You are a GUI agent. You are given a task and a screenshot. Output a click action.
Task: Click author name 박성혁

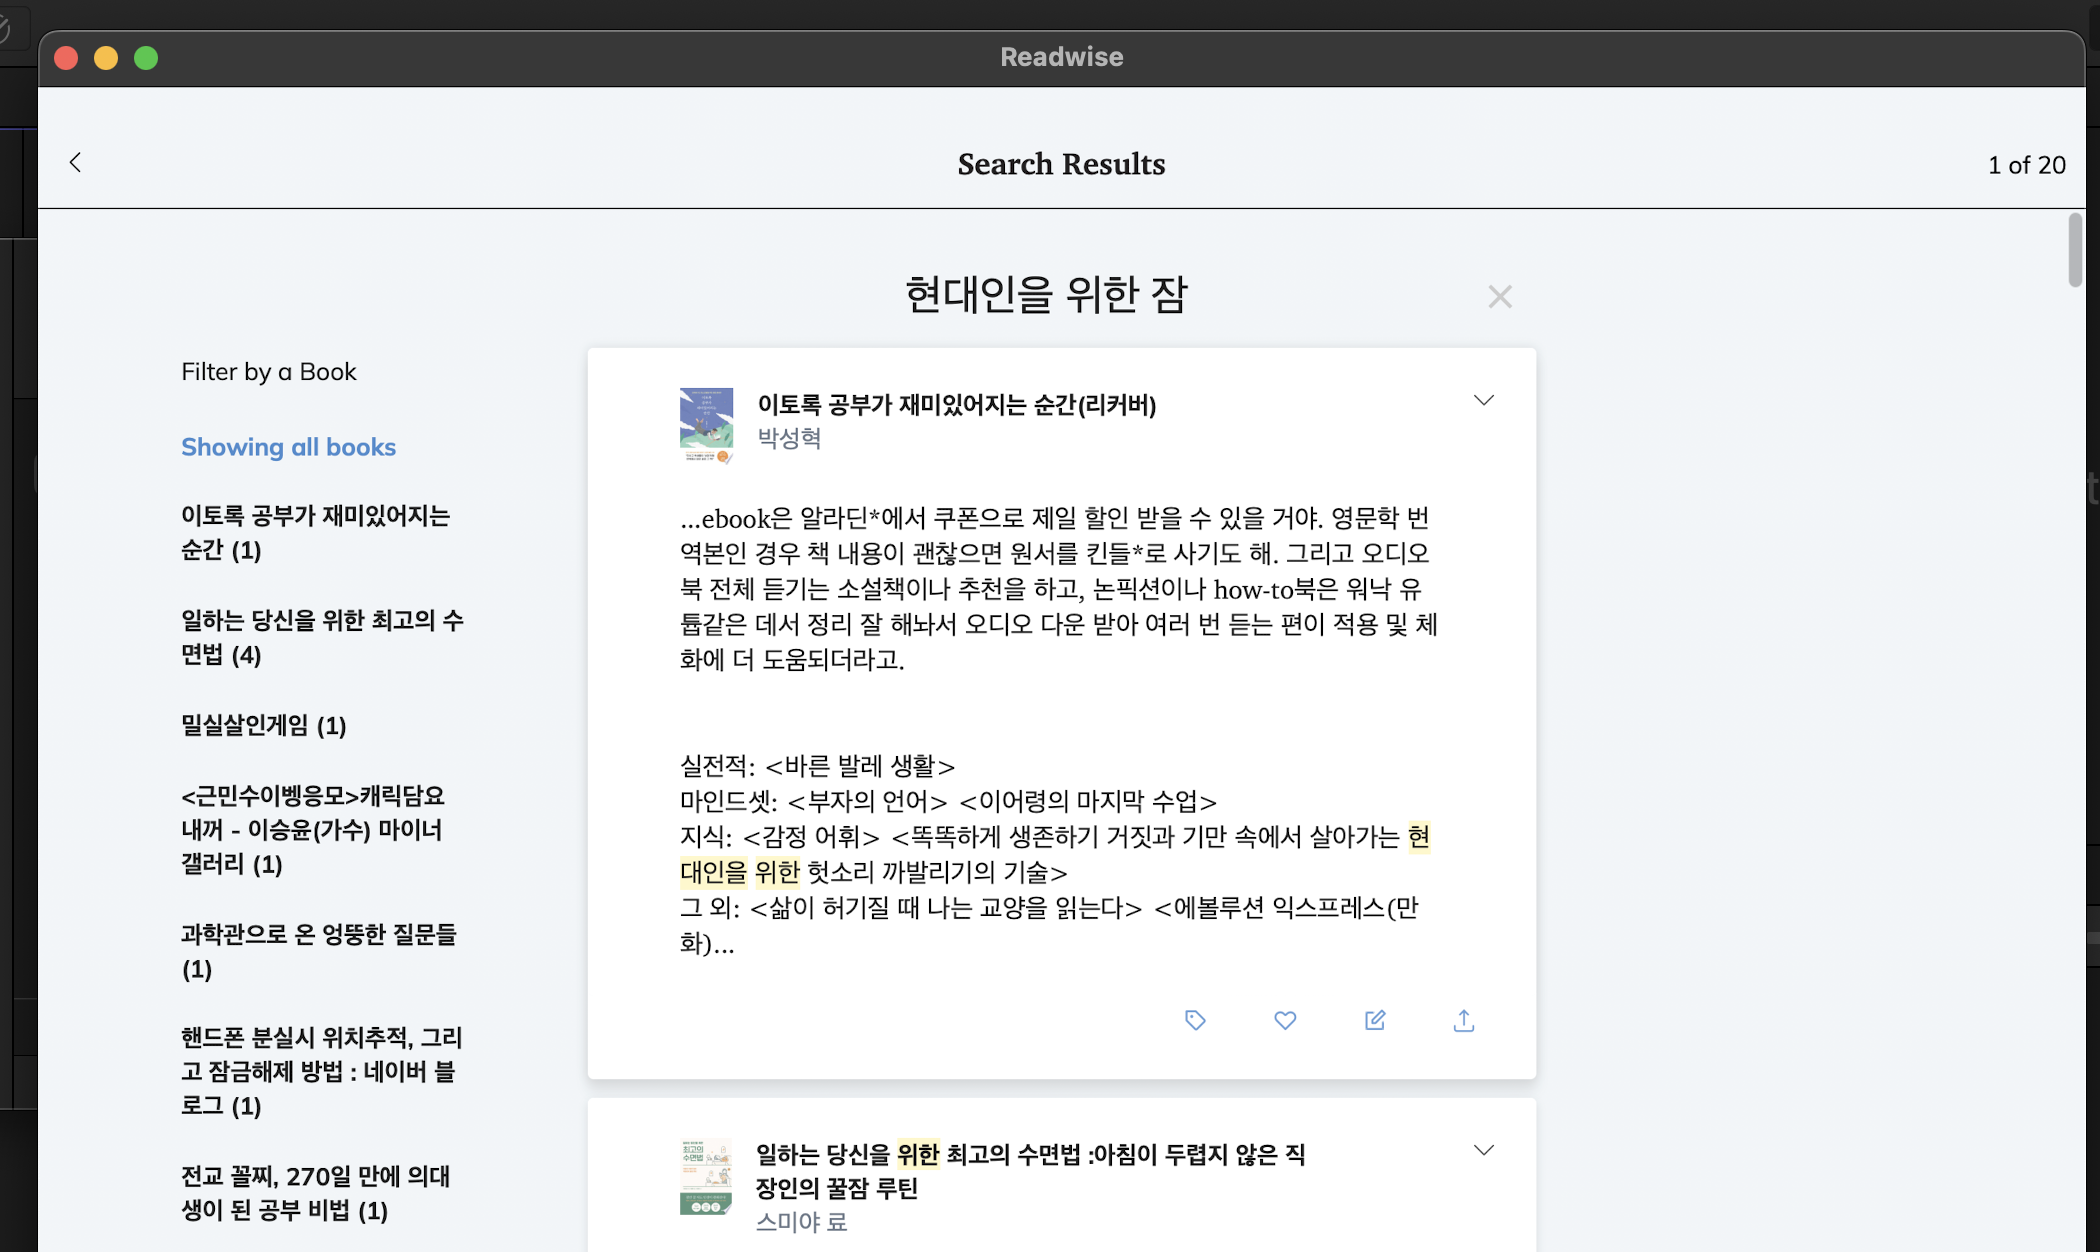(789, 438)
